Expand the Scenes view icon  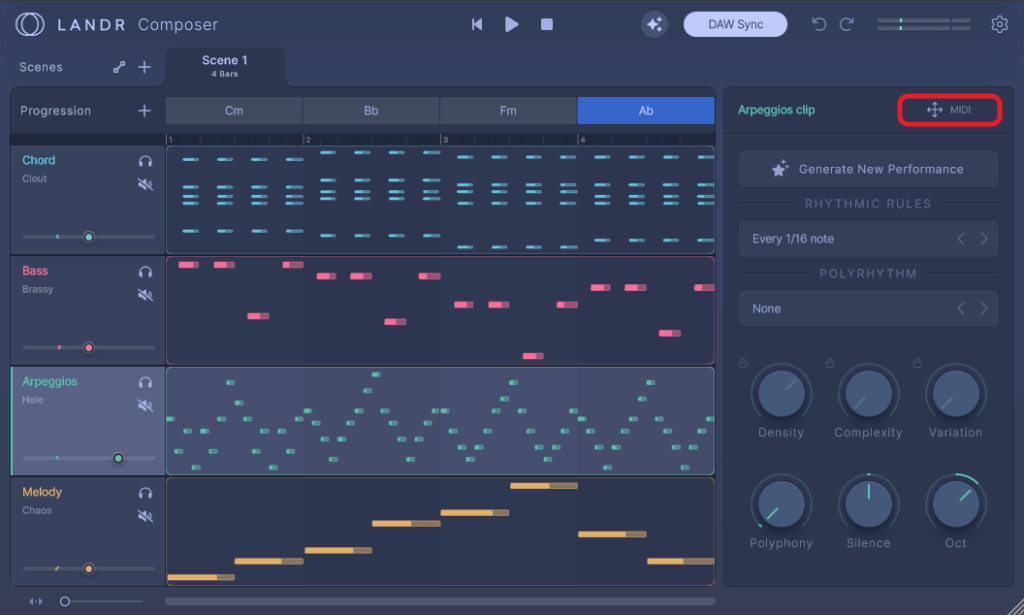pyautogui.click(x=119, y=67)
